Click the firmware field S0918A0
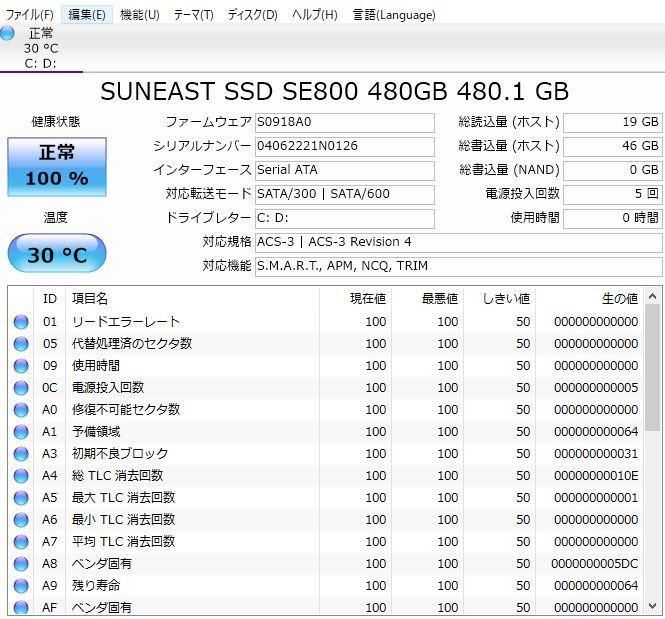 pos(344,122)
